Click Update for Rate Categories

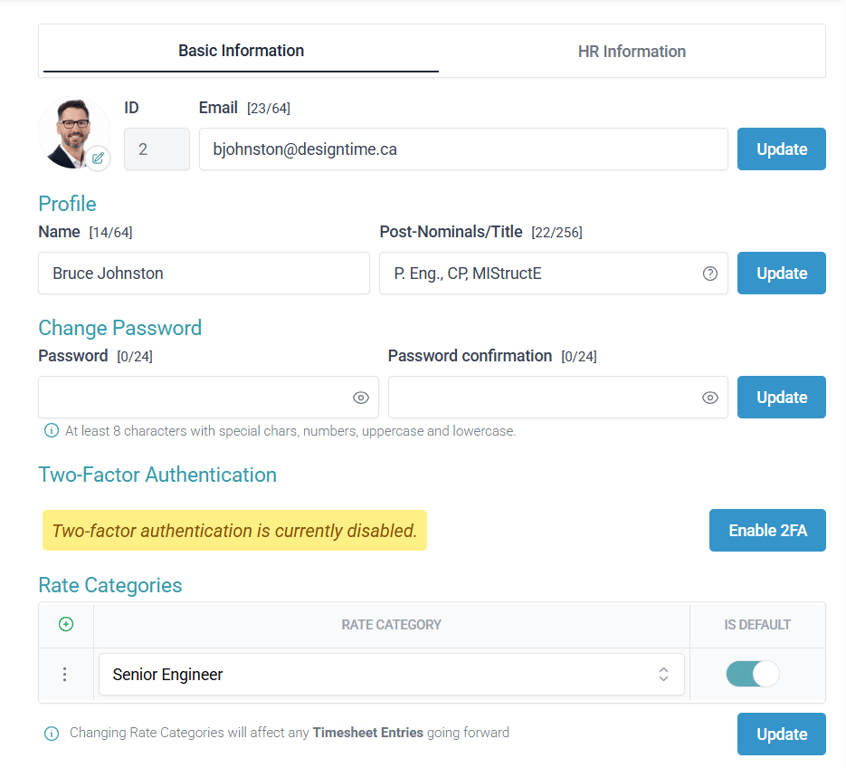(781, 734)
